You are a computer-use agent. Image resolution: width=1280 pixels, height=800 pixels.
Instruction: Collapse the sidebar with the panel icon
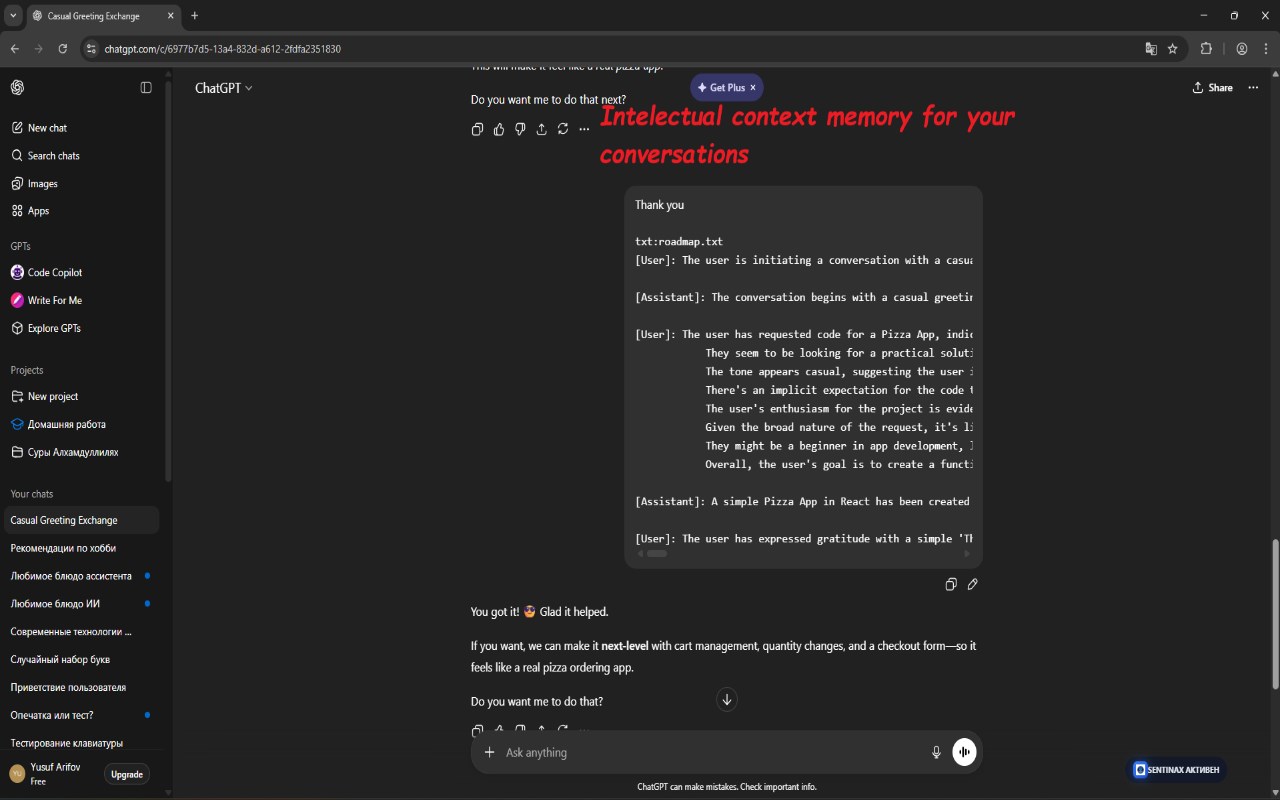pyautogui.click(x=146, y=88)
